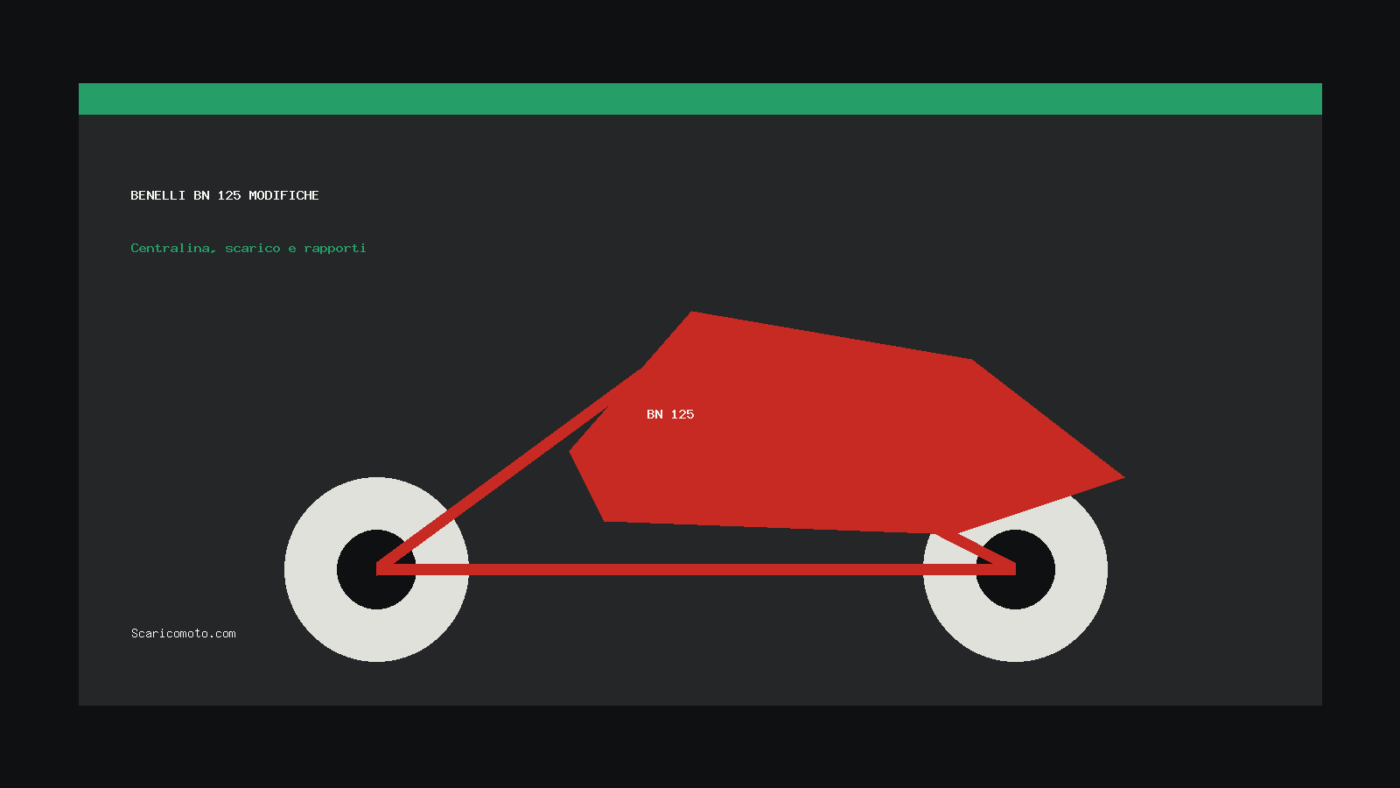Click the title "BENELLI BN 125 MODIFICHE"

tap(225, 195)
